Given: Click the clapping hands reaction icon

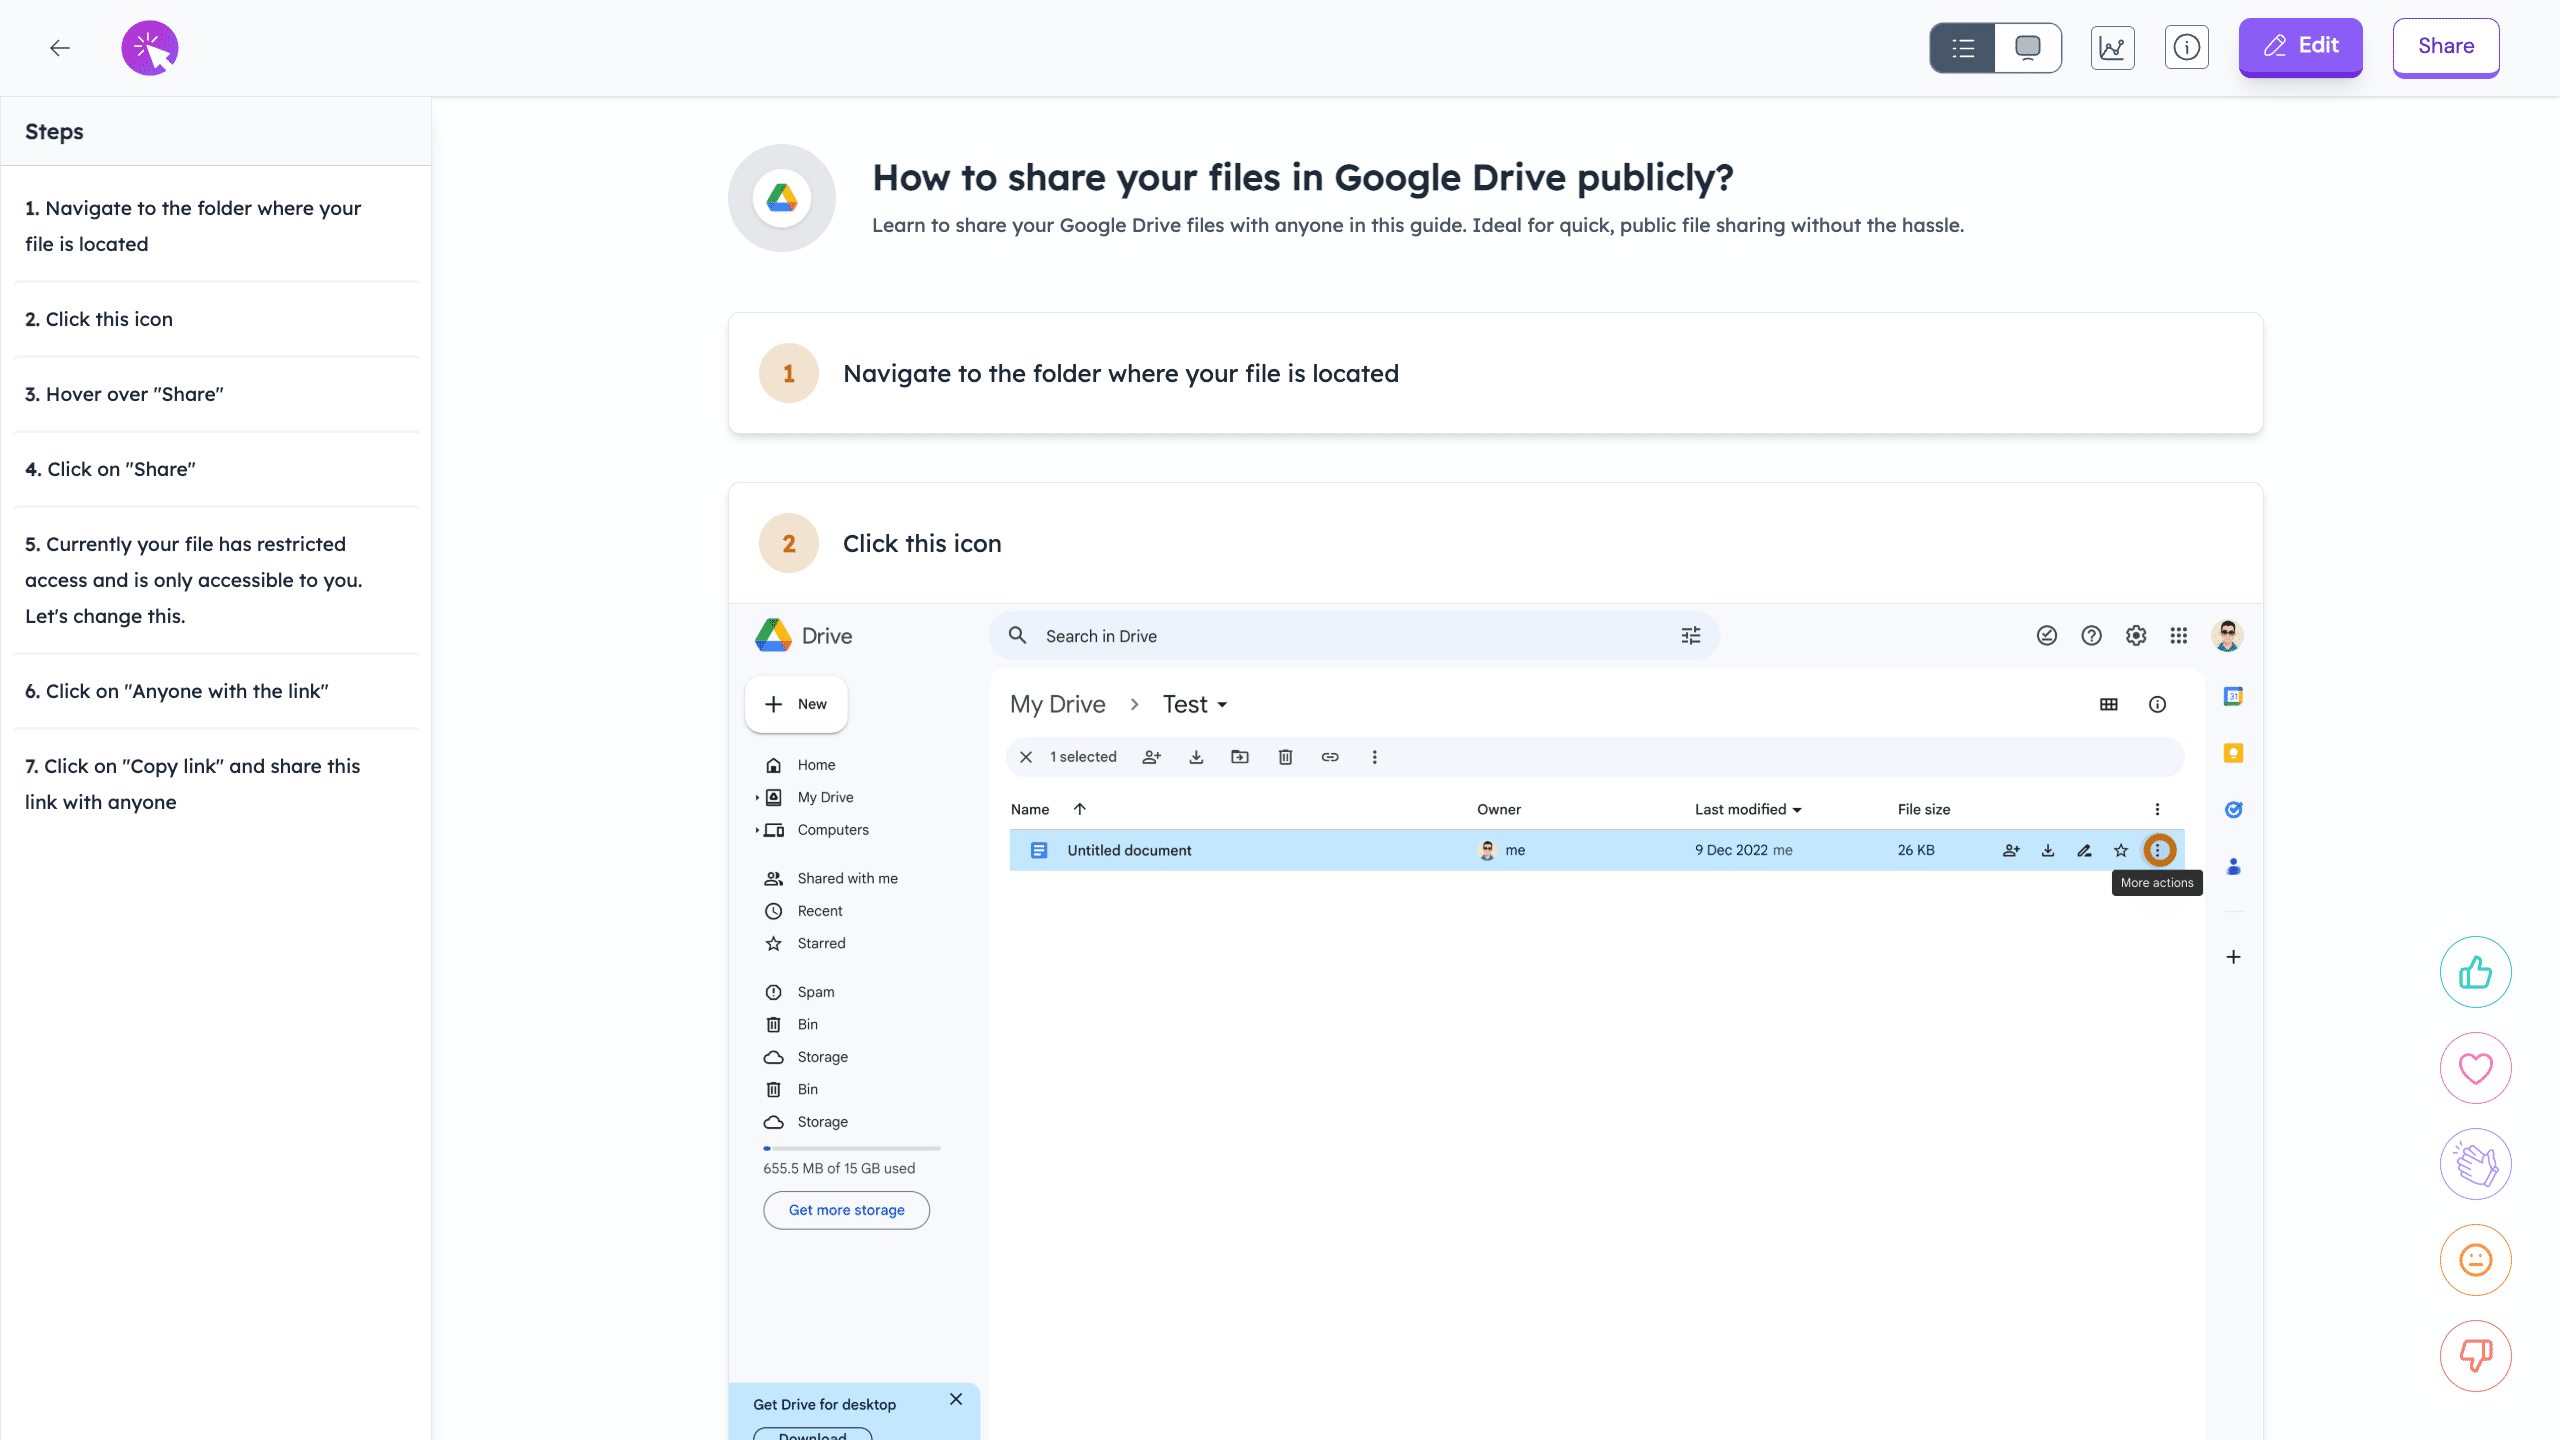Looking at the screenshot, I should (2475, 1164).
